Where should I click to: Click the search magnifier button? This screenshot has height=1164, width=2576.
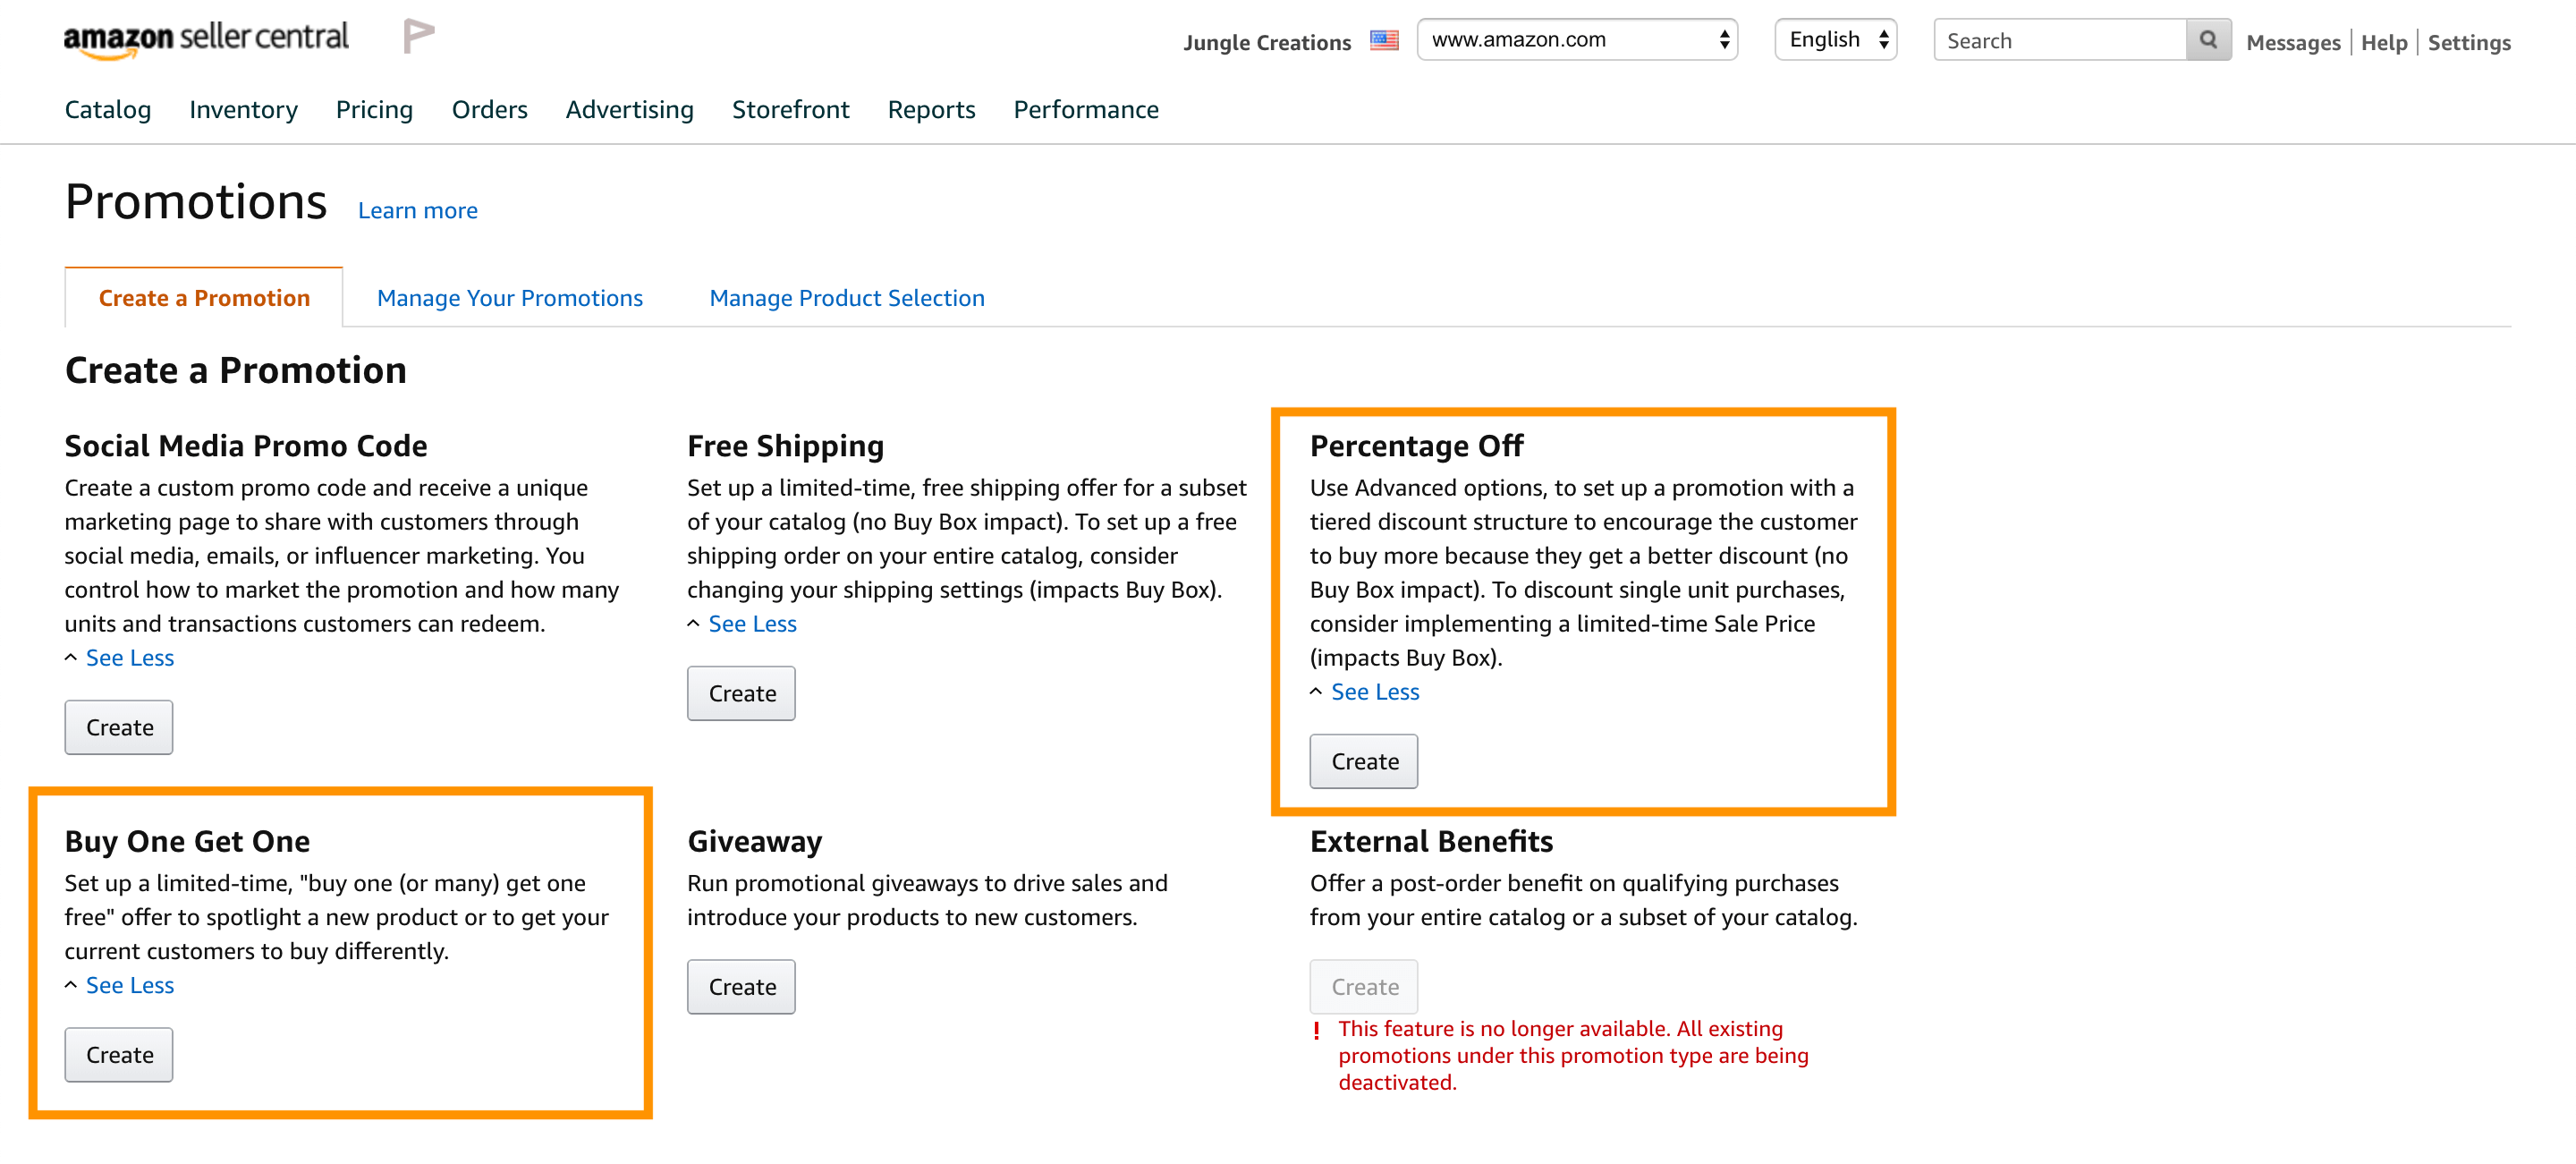click(x=2208, y=40)
